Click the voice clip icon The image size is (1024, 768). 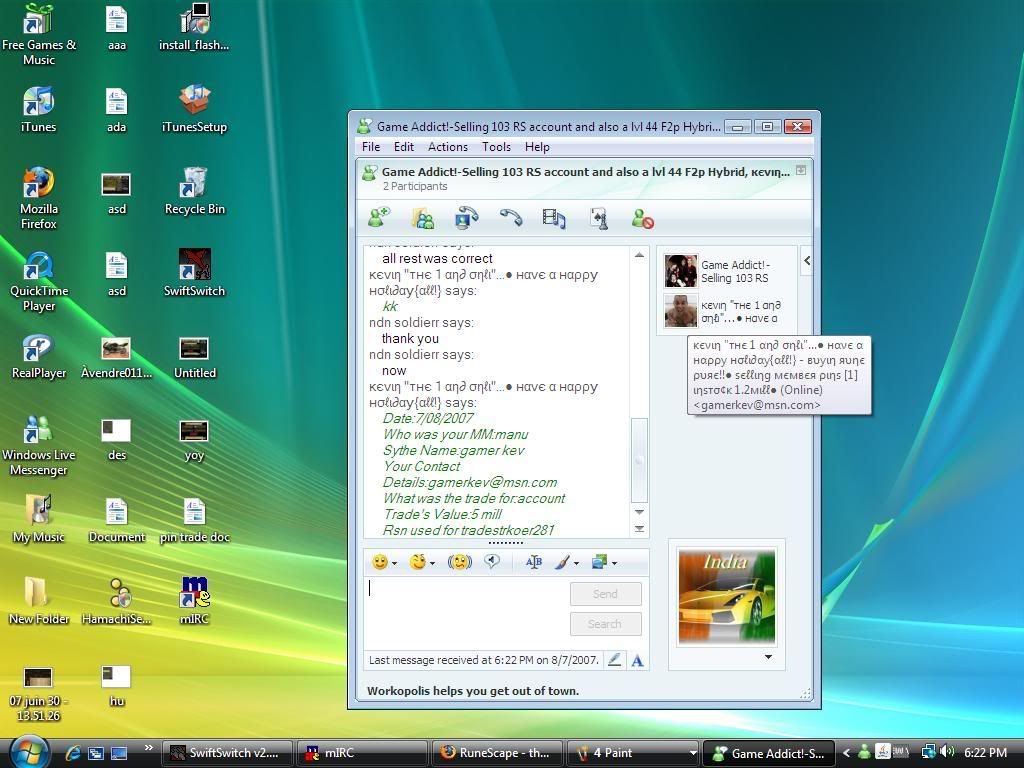pos(492,561)
